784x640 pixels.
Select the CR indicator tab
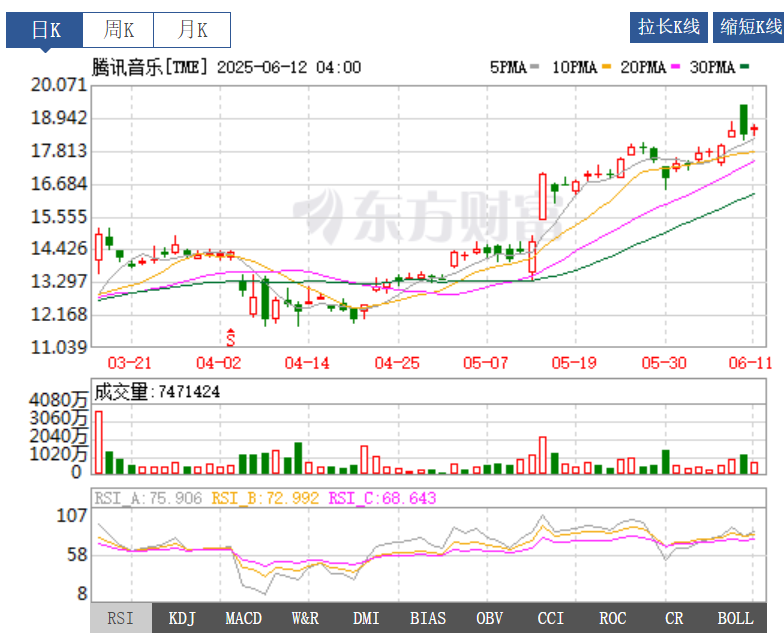tap(674, 618)
